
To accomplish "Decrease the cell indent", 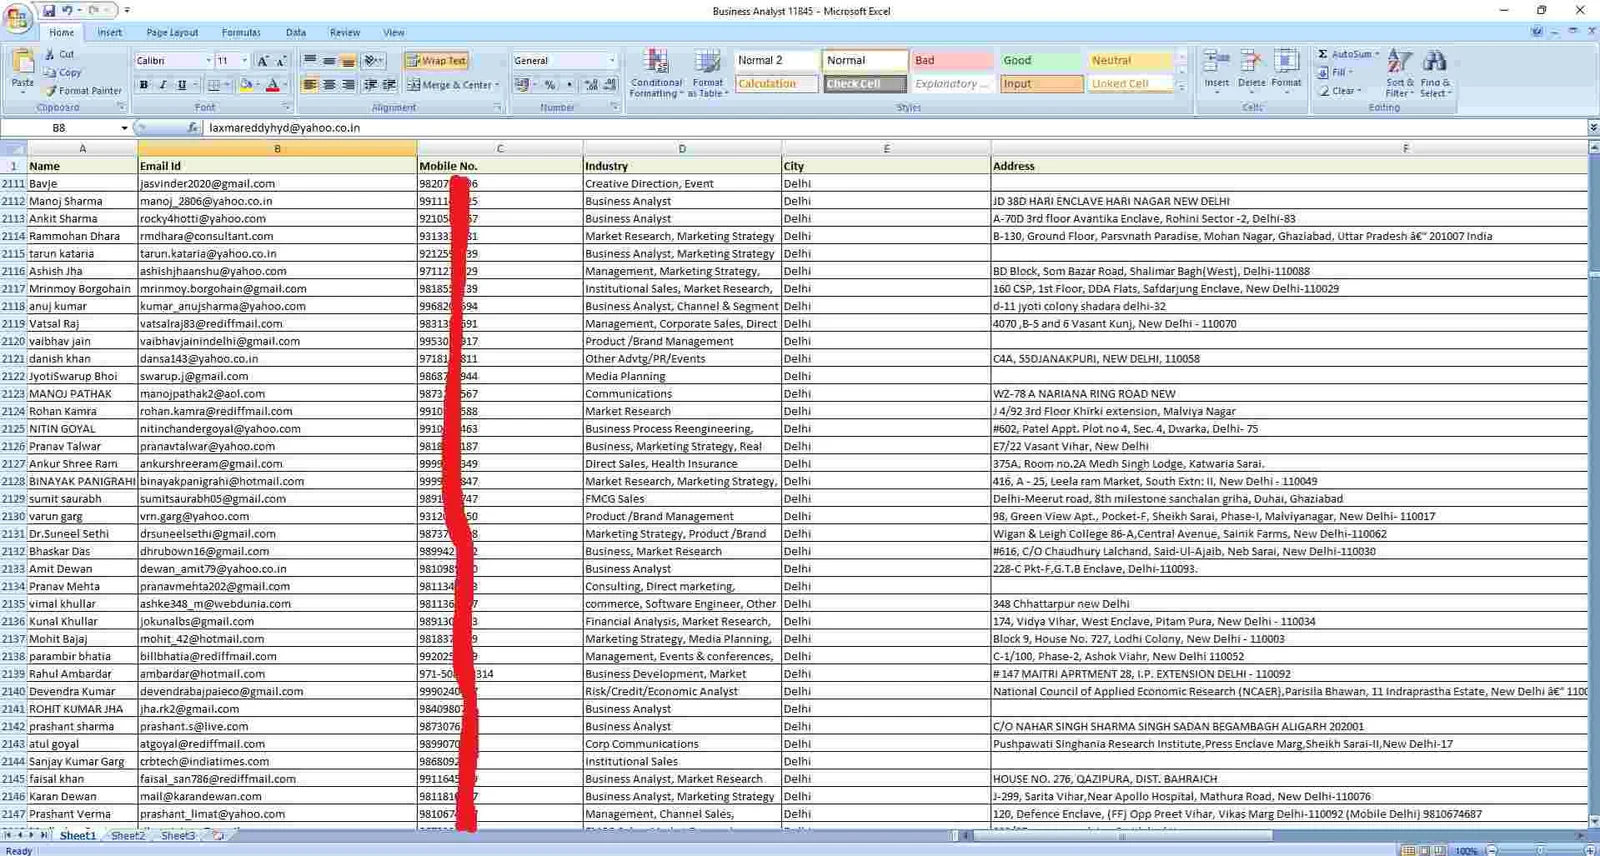I will [x=370, y=85].
